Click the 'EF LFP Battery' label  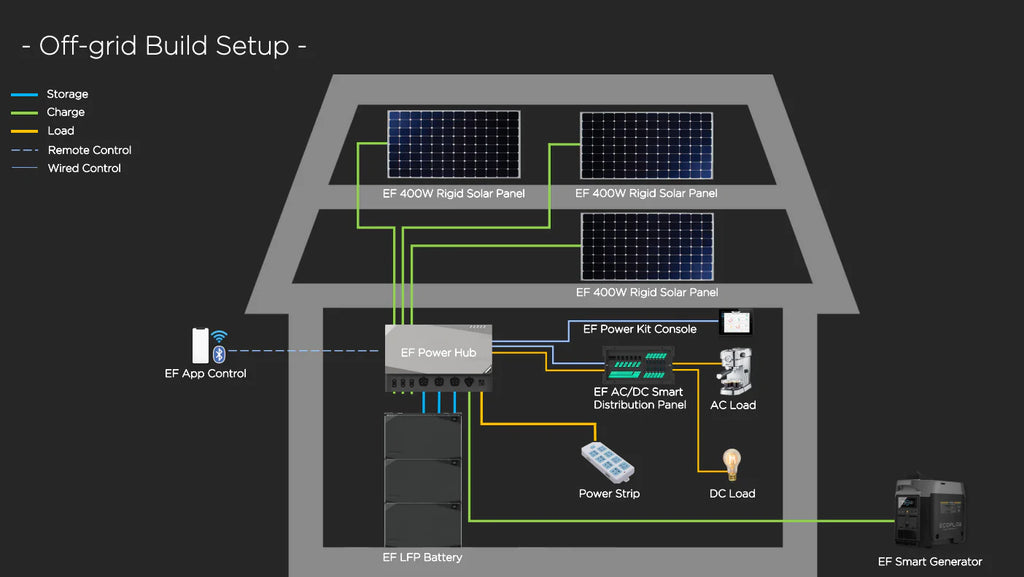click(422, 557)
